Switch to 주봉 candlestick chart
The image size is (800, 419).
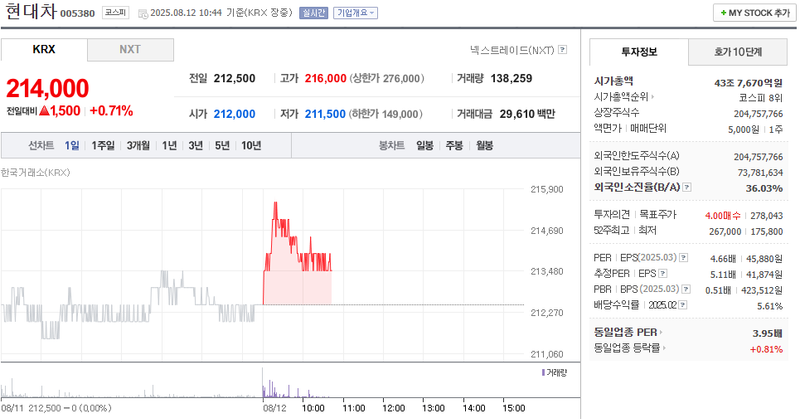point(454,145)
